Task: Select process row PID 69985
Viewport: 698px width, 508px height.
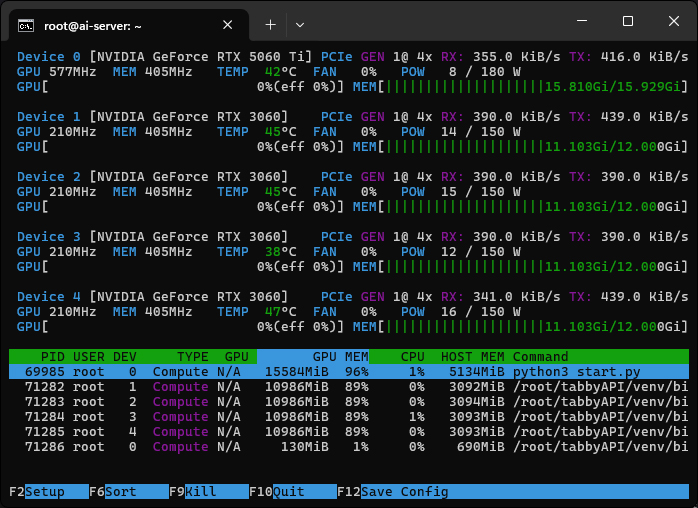Action: point(349,372)
